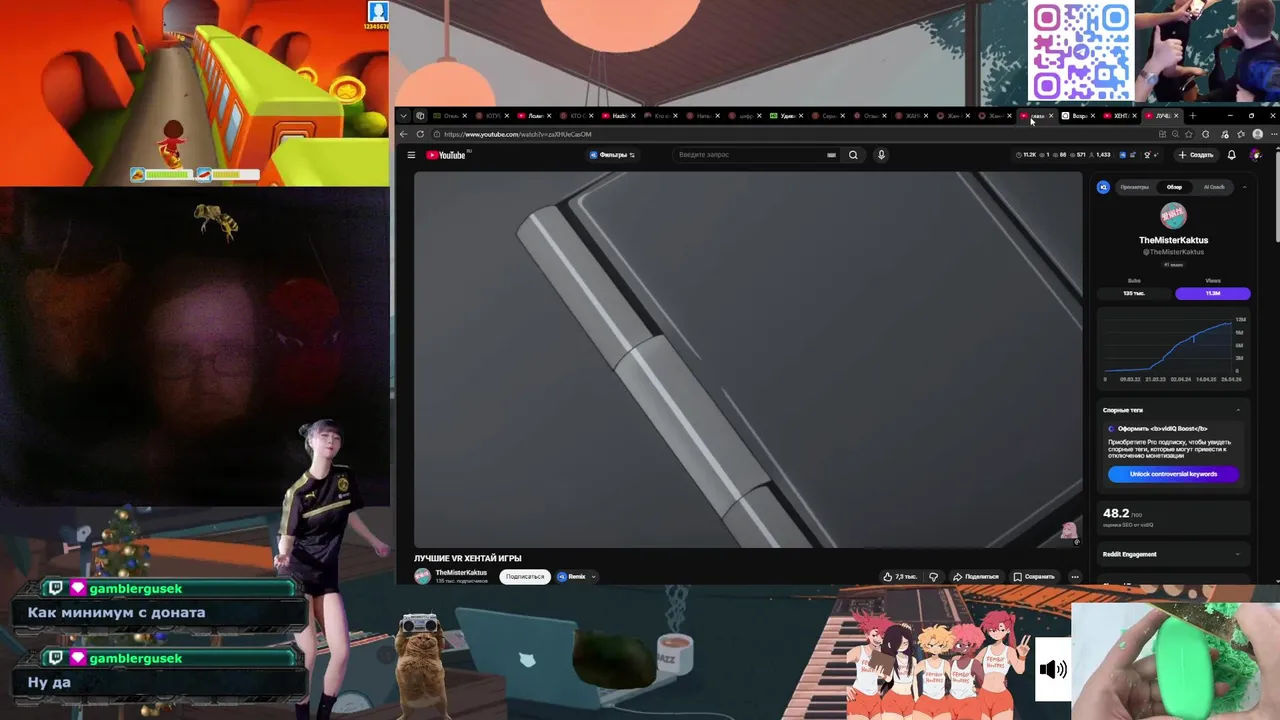Click the channel avatar below the video title

tap(422, 576)
